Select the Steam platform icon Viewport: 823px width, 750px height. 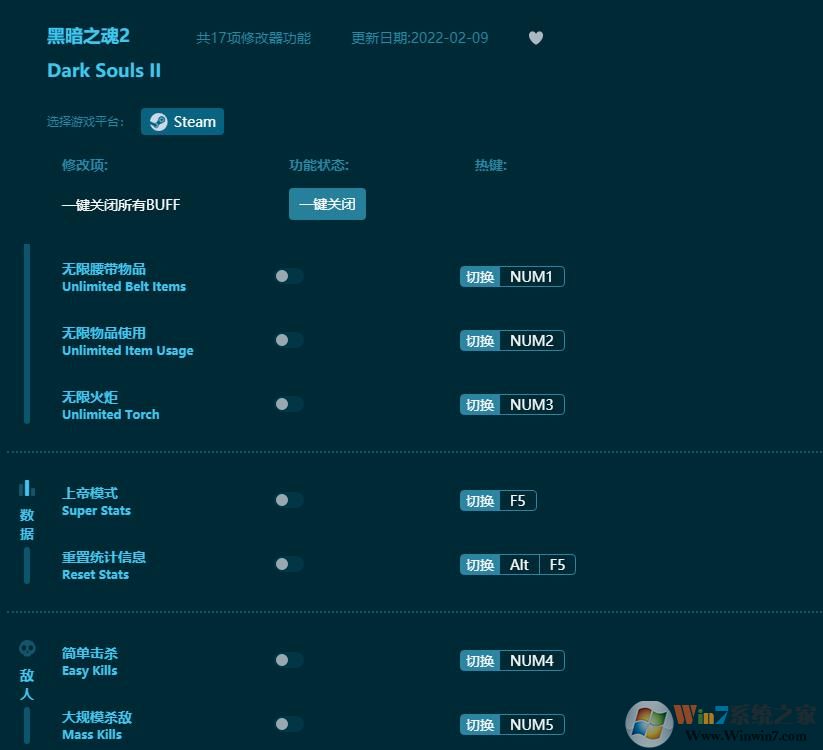click(x=158, y=121)
